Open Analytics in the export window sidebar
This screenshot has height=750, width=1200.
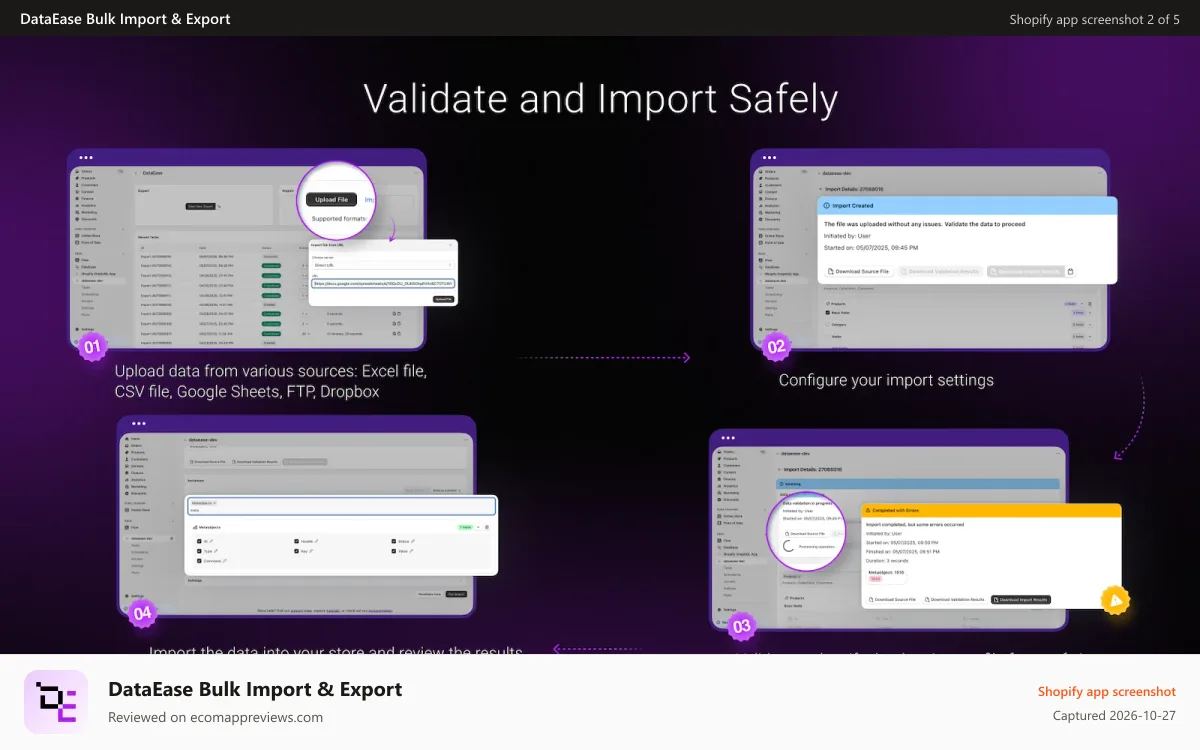[x=87, y=205]
